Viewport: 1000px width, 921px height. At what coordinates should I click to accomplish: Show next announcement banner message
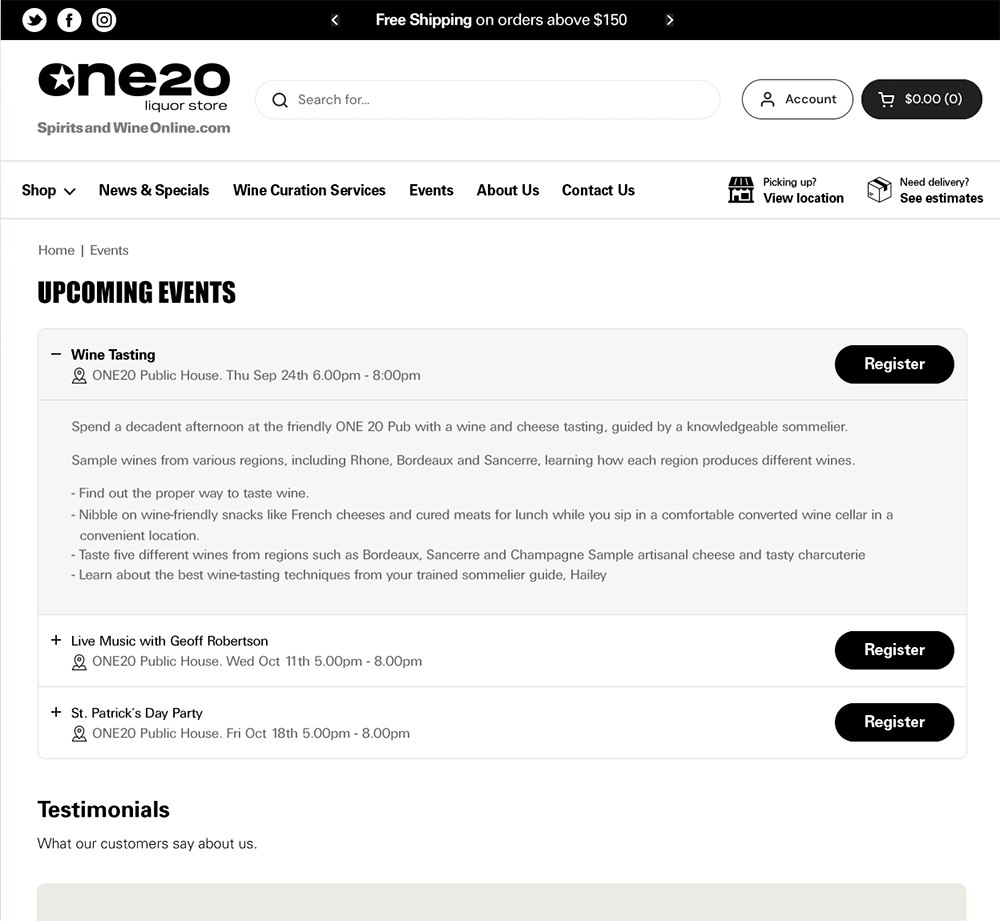670,20
